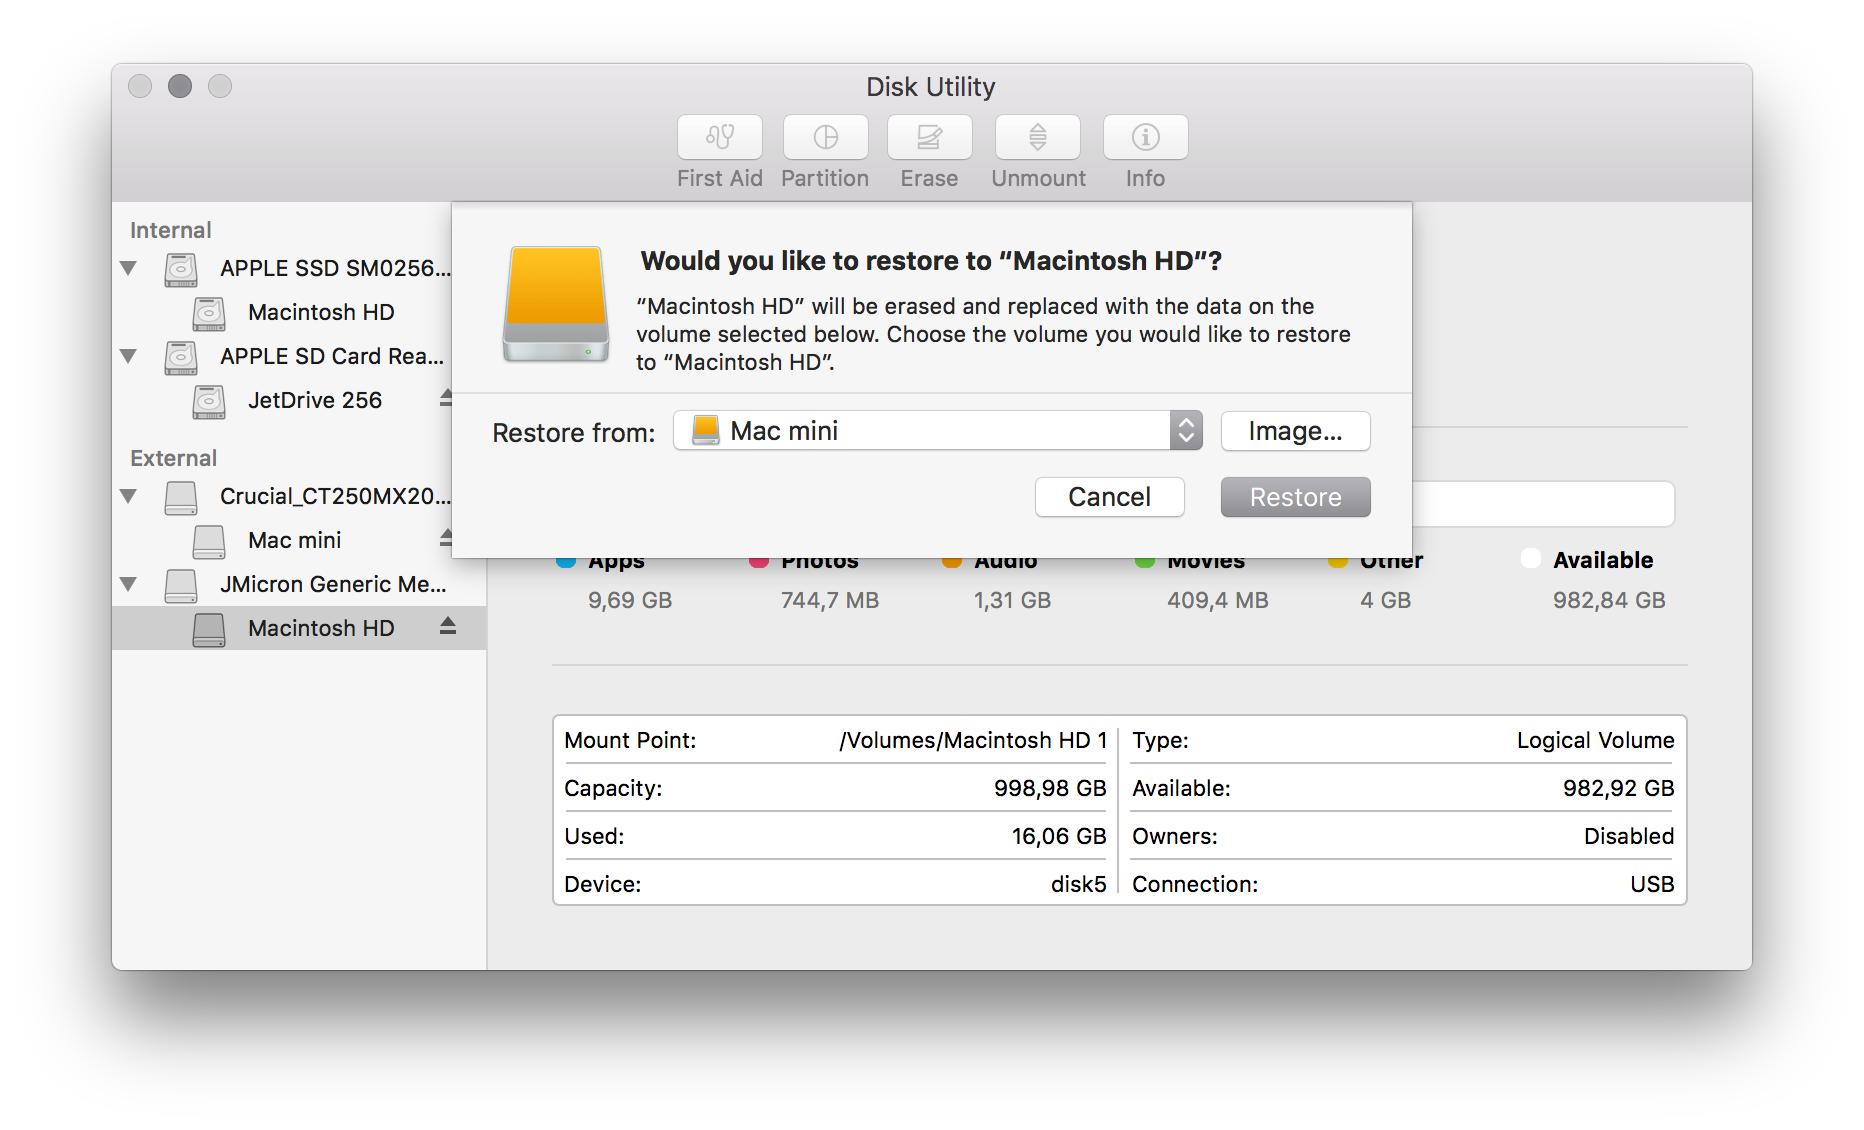Open the Restore from dropdown showing Mac mini
The width and height of the screenshot is (1864, 1130).
point(938,431)
